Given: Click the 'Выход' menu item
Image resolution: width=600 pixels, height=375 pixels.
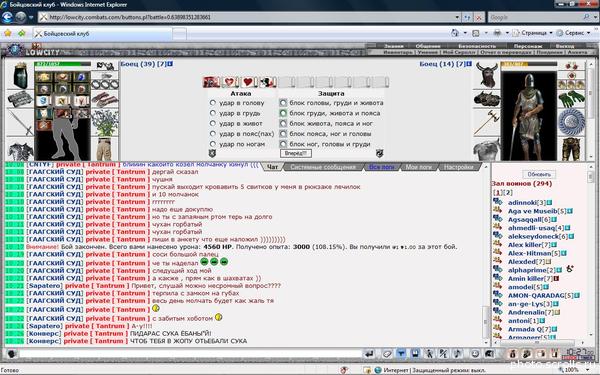Looking at the screenshot, I should 565,46.
